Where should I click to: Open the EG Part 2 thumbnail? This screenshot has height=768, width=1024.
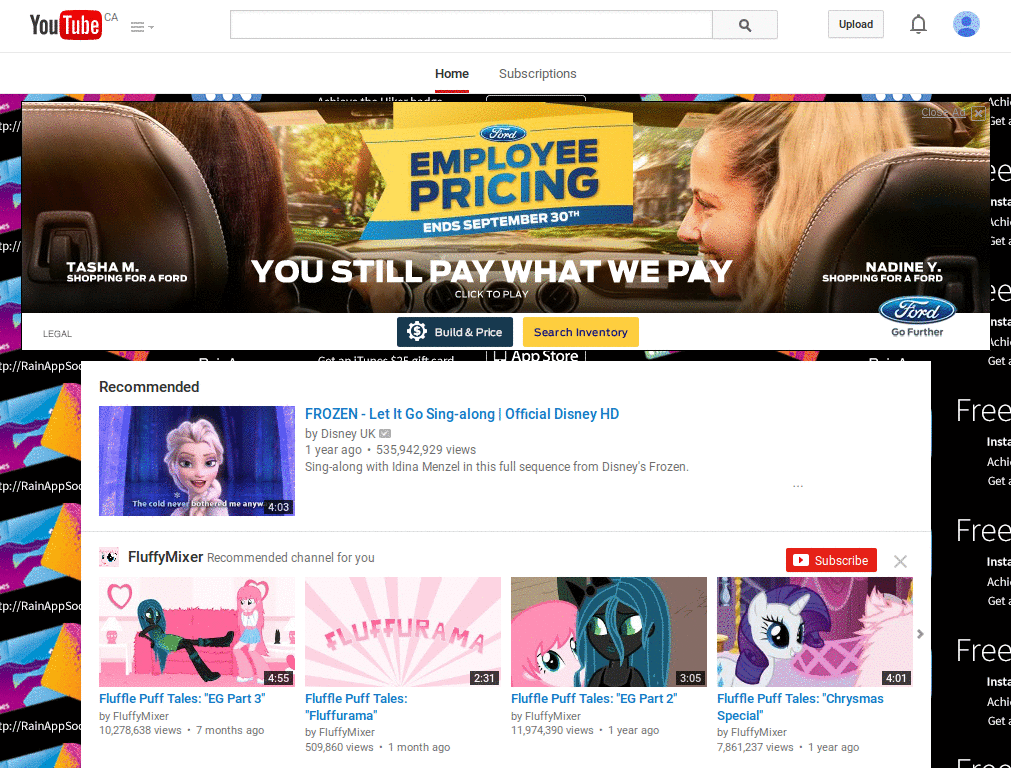(609, 632)
